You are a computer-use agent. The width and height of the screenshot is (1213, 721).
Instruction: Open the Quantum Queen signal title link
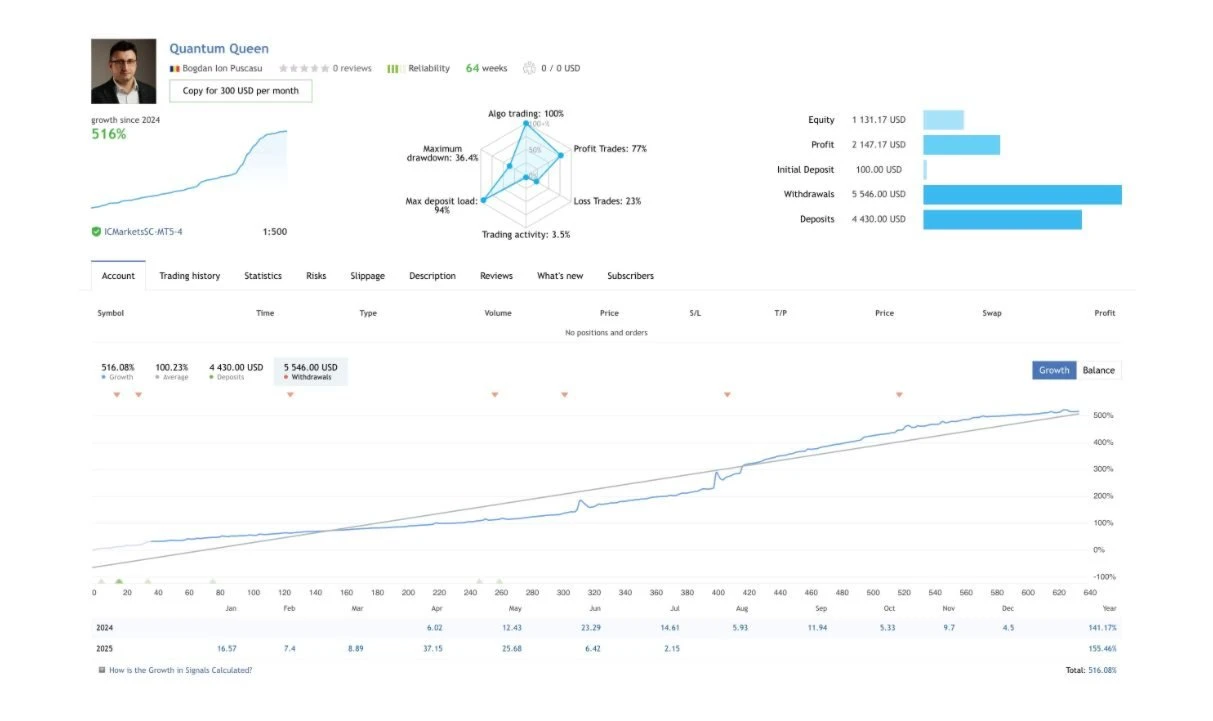[219, 48]
